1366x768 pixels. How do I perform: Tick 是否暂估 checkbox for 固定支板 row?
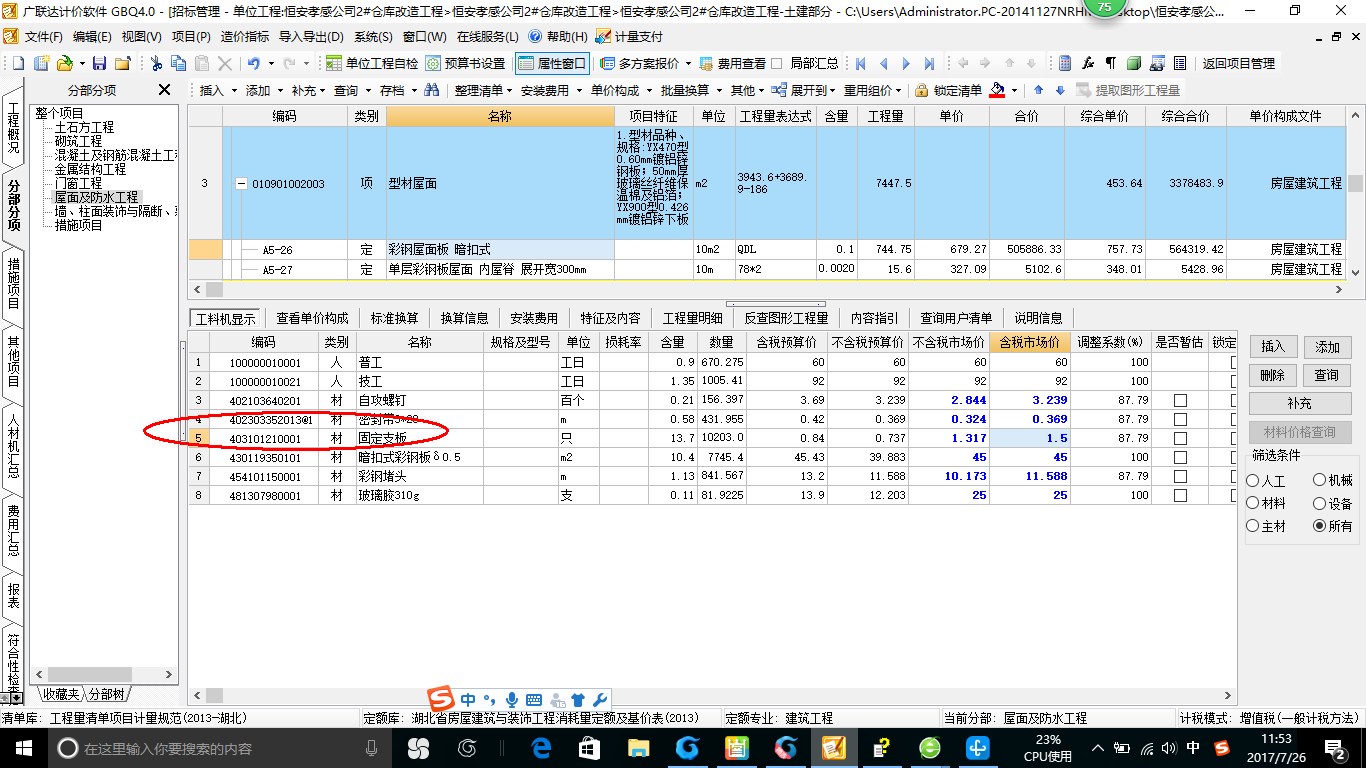(1180, 438)
